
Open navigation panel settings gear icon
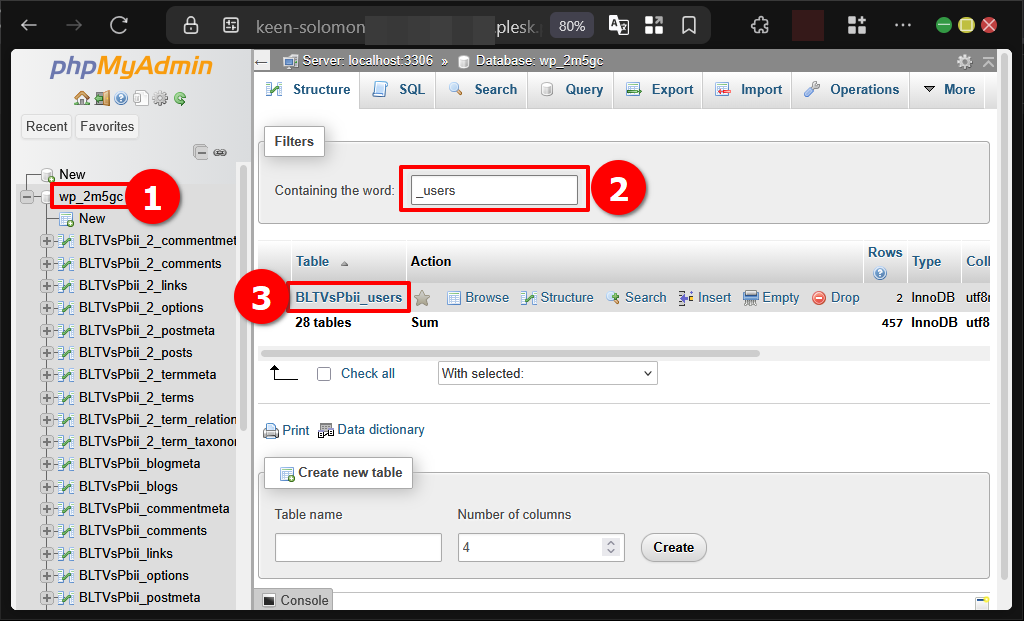160,98
